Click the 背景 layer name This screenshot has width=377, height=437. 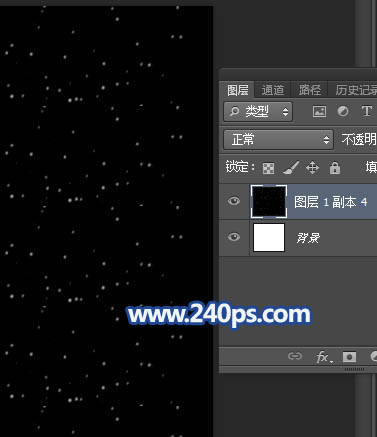point(308,238)
